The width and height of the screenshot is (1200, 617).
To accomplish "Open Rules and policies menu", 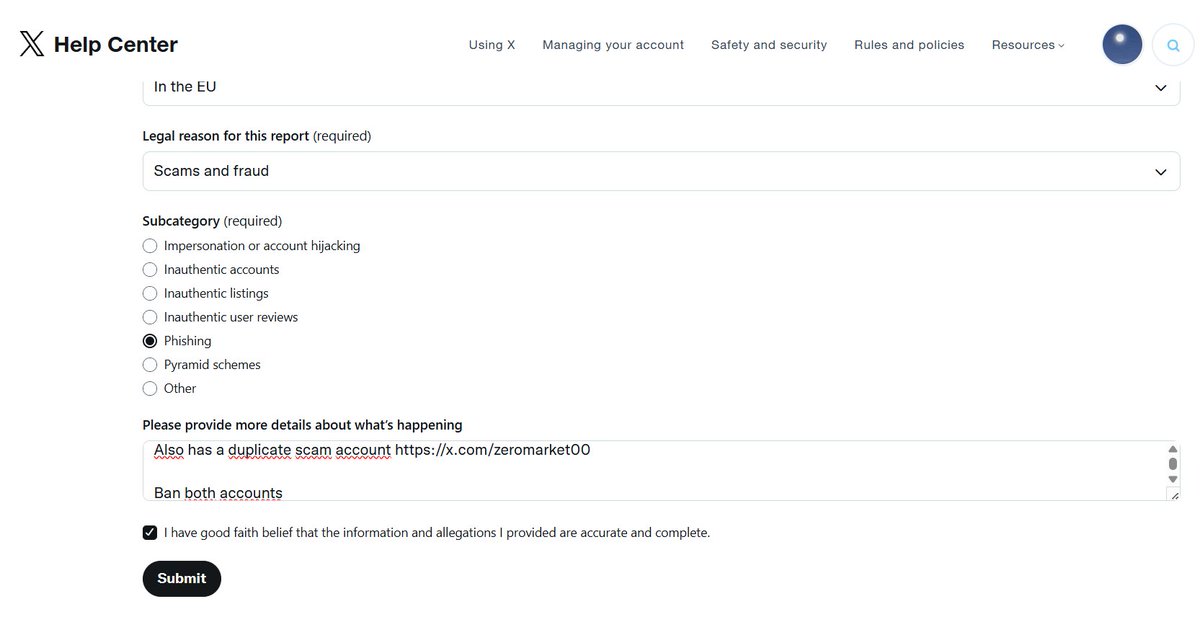I will pyautogui.click(x=909, y=45).
